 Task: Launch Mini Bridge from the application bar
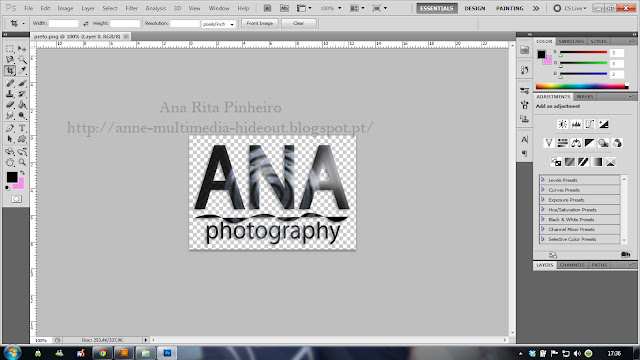pyautogui.click(x=284, y=8)
